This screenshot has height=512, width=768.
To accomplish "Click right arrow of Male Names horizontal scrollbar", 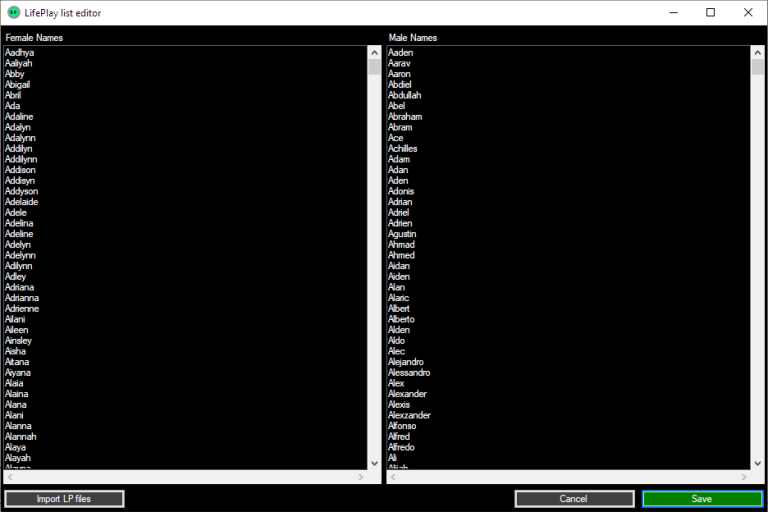I will pos(744,477).
